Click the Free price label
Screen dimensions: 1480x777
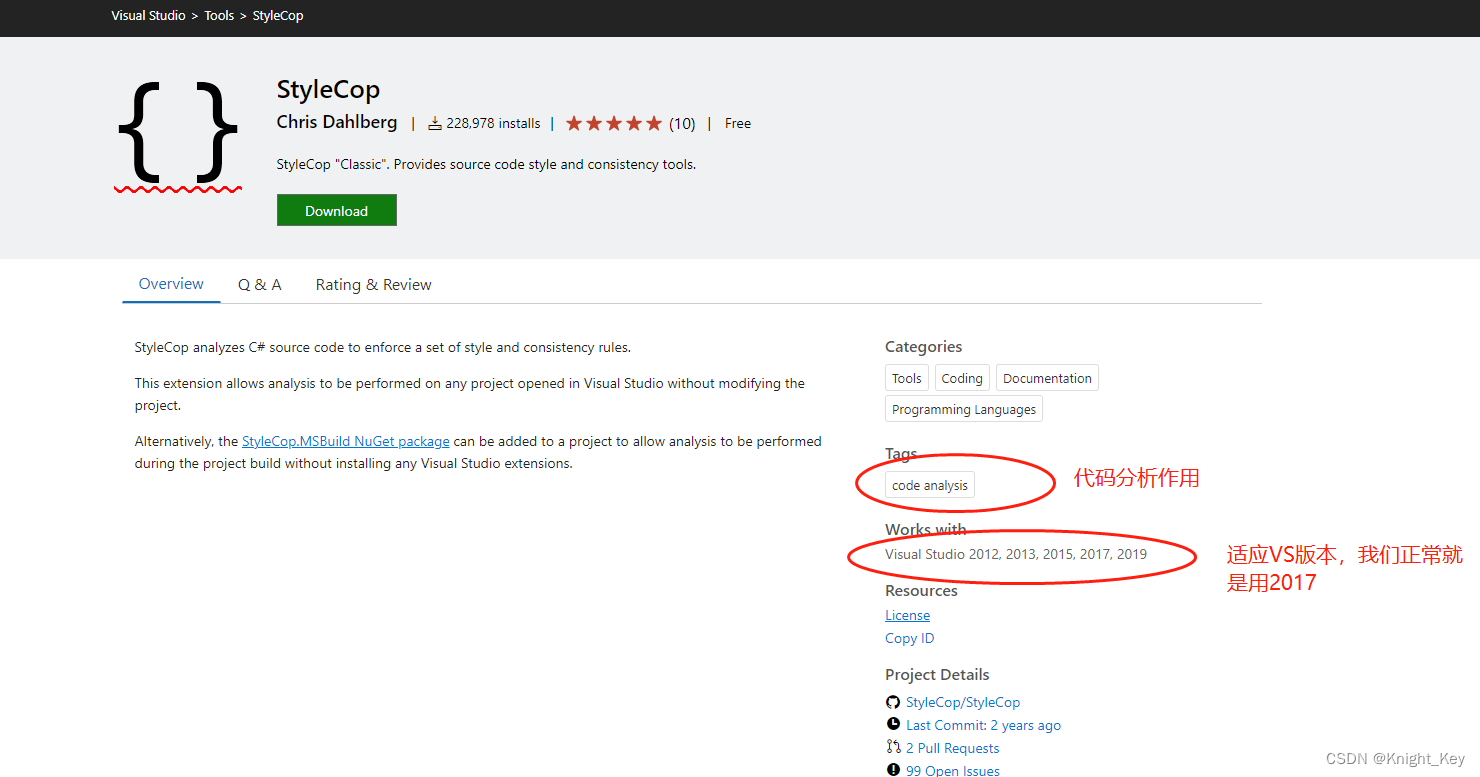738,124
